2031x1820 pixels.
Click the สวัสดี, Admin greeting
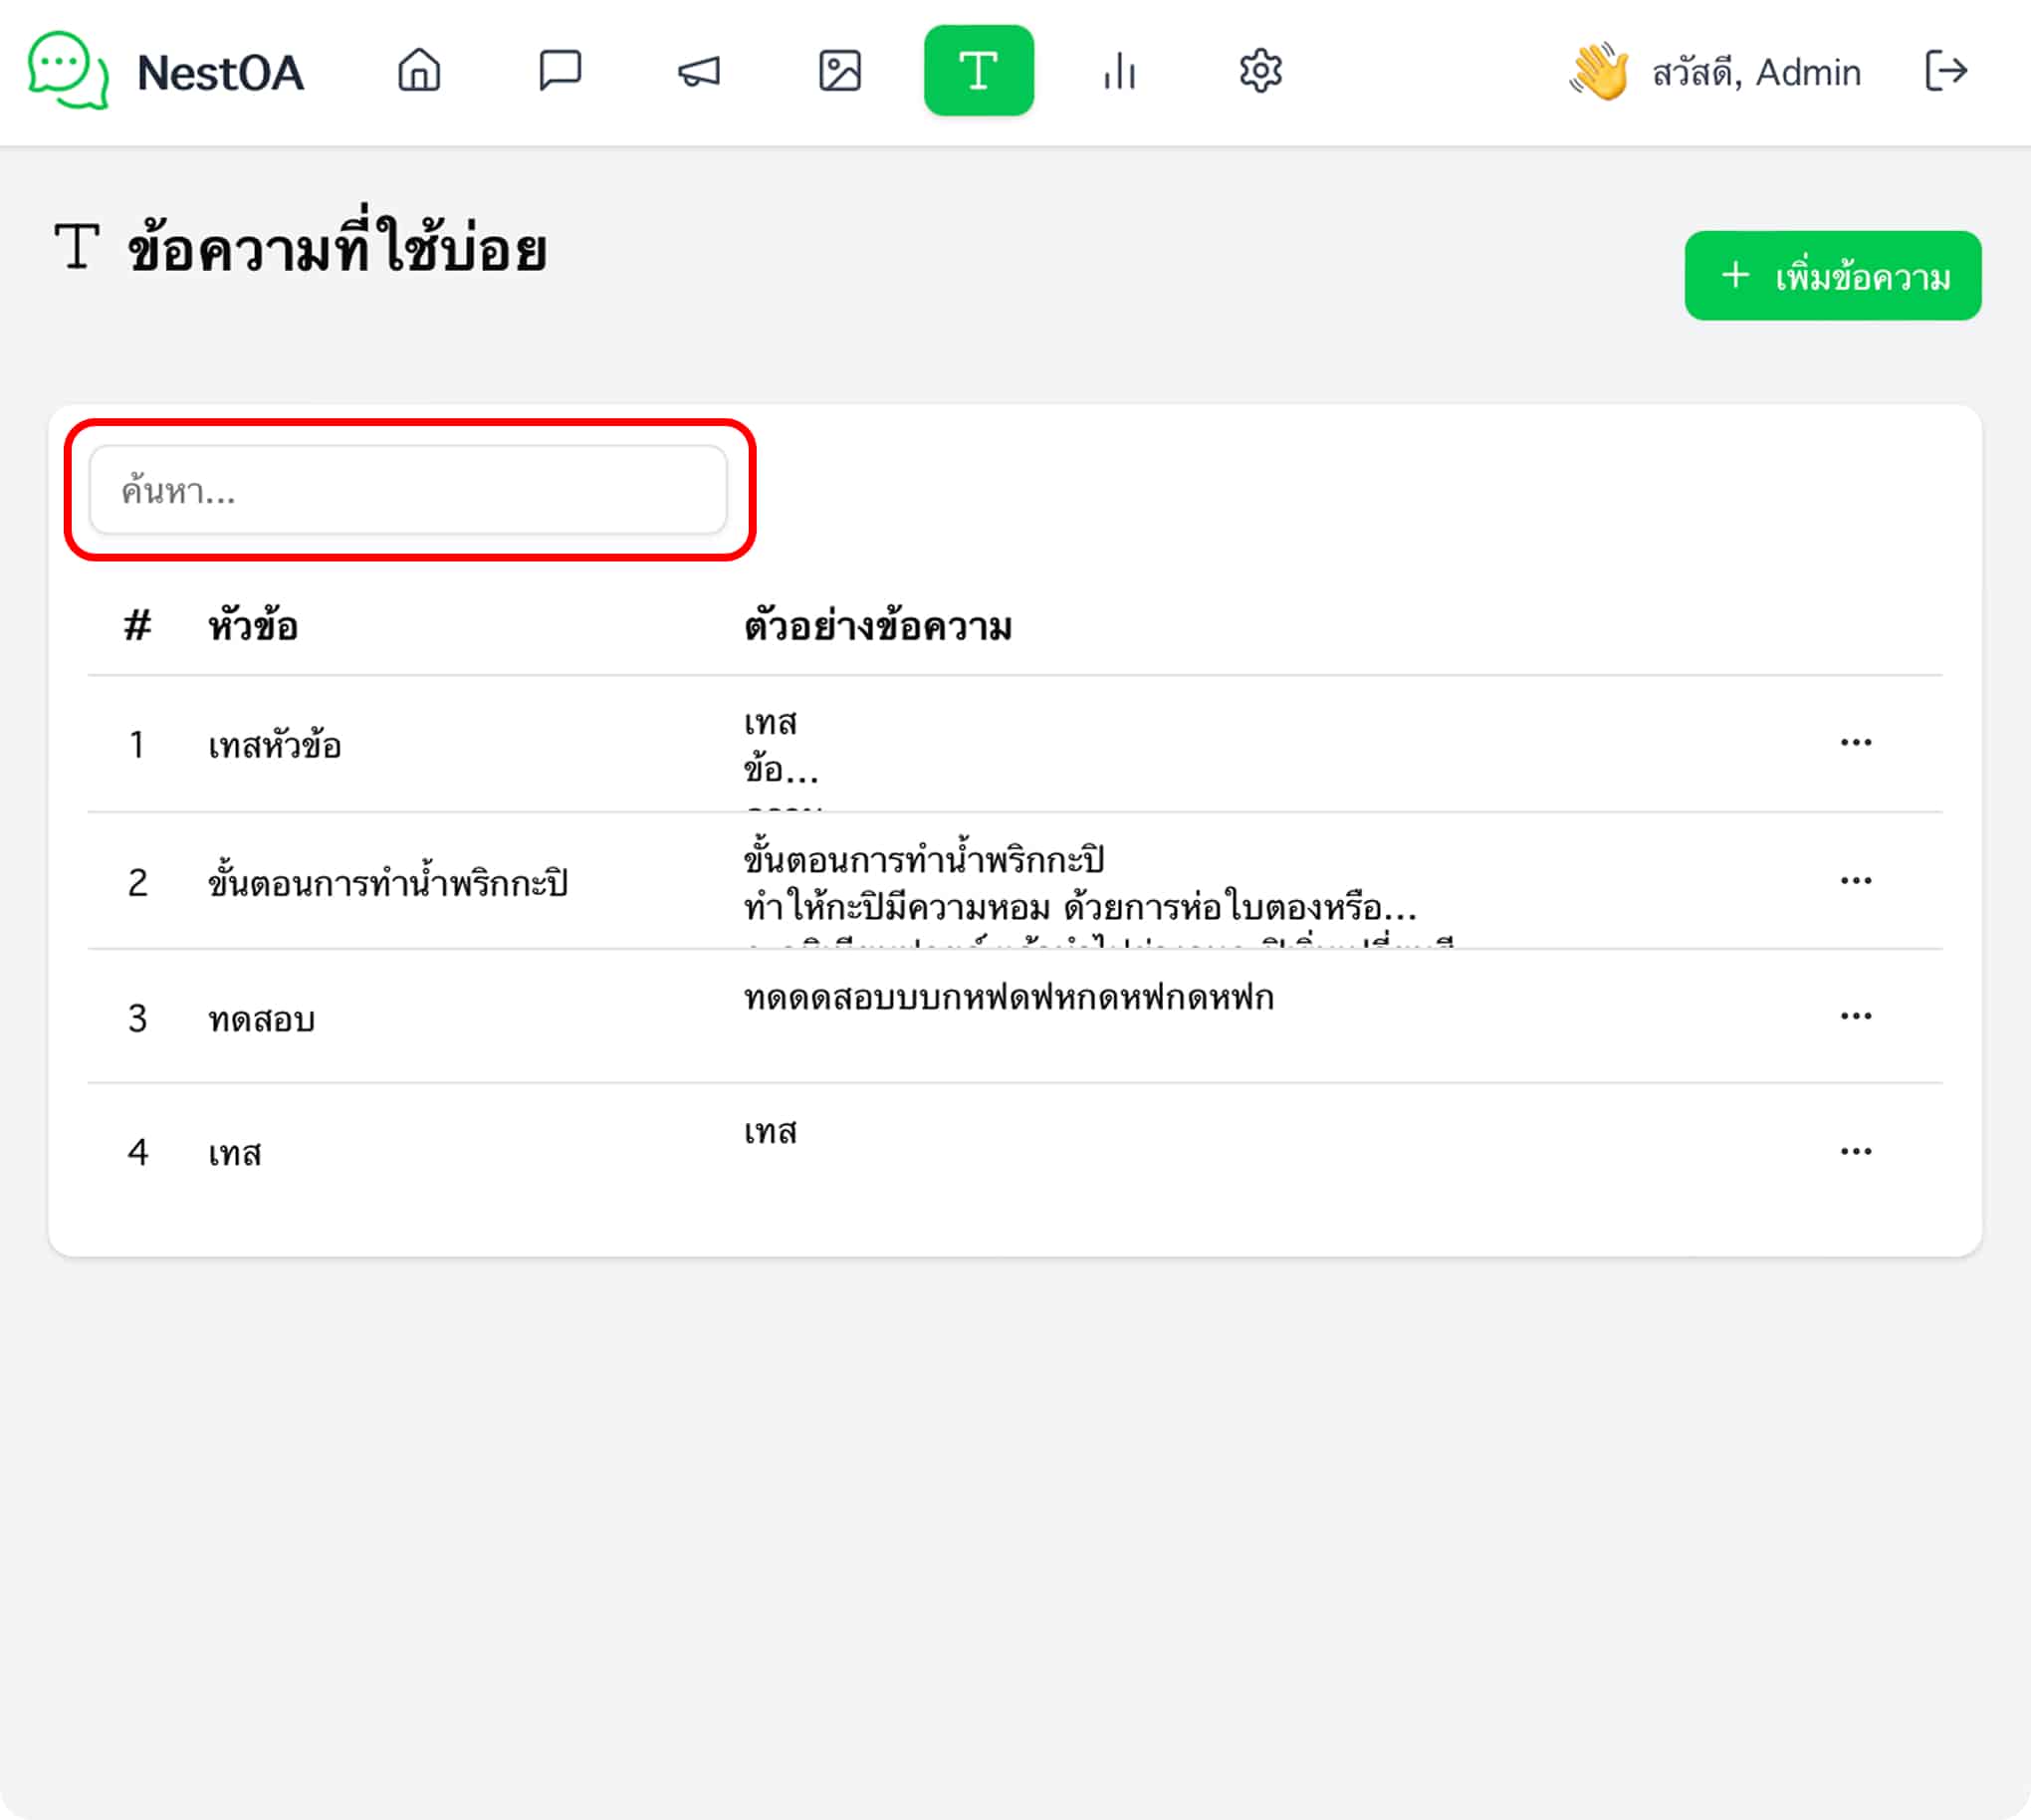(1756, 72)
